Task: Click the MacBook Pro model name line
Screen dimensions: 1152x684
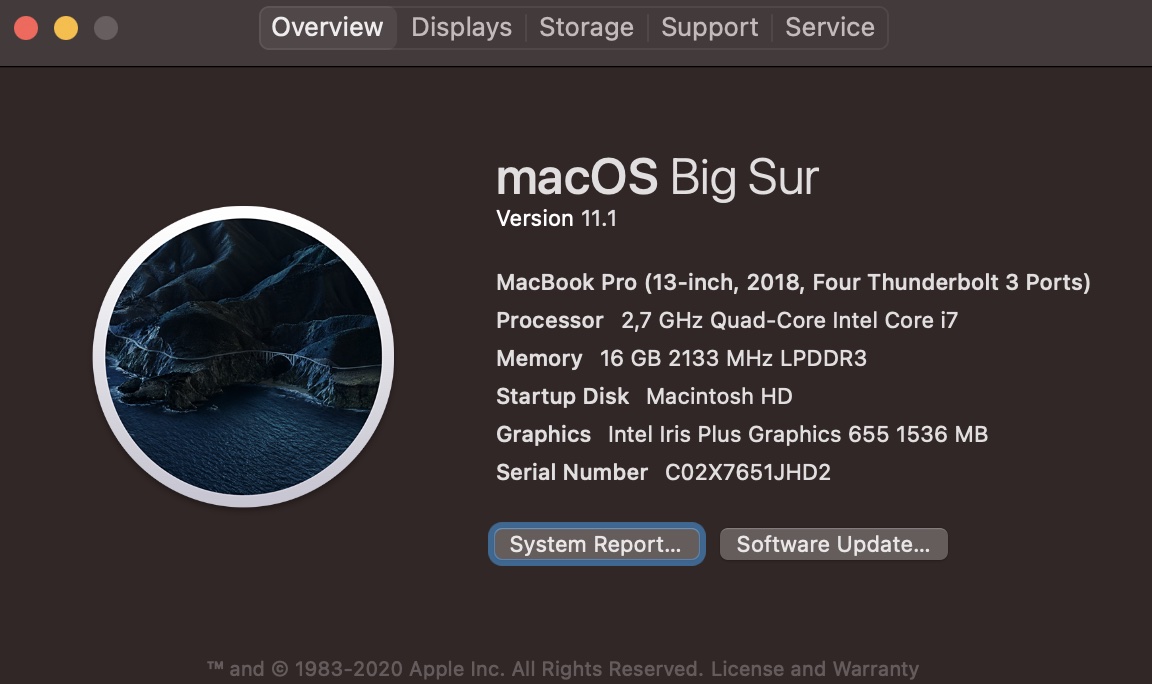Action: click(792, 283)
